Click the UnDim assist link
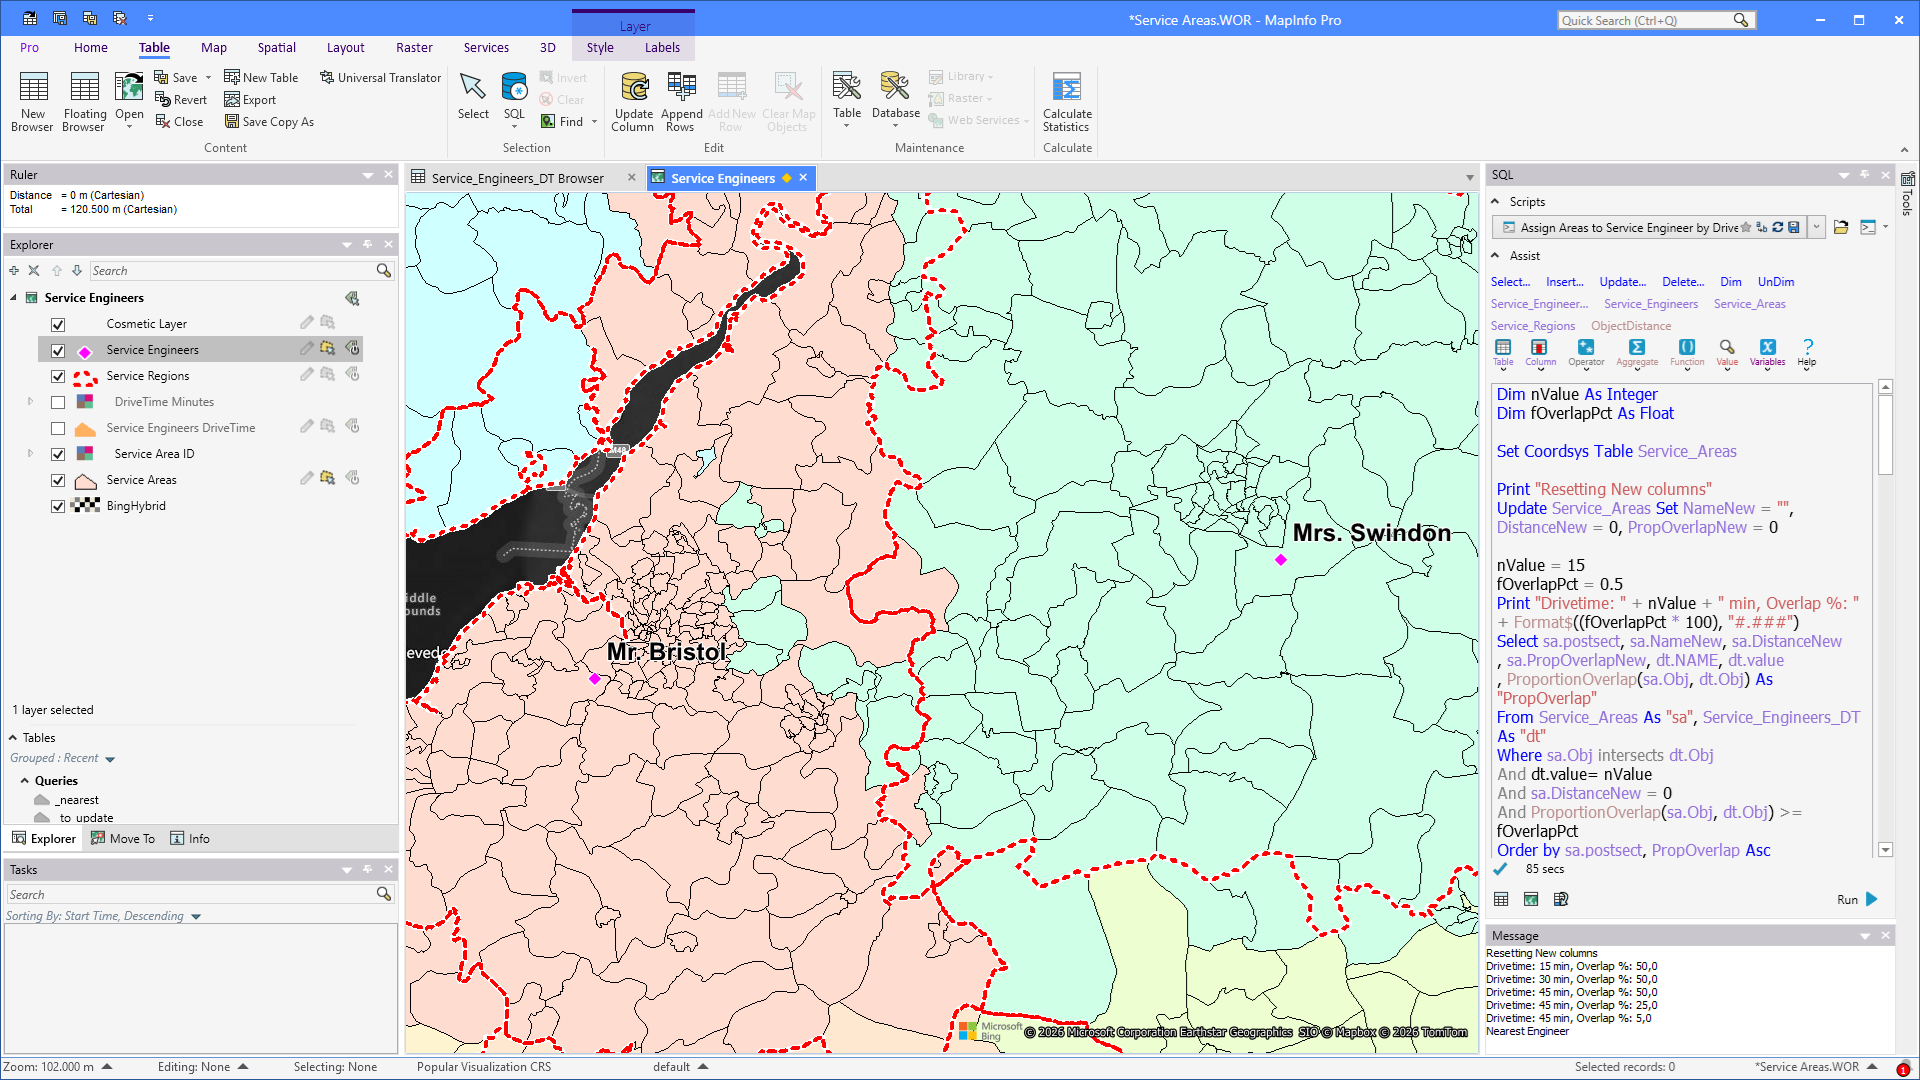The height and width of the screenshot is (1080, 1920). click(x=1776, y=282)
